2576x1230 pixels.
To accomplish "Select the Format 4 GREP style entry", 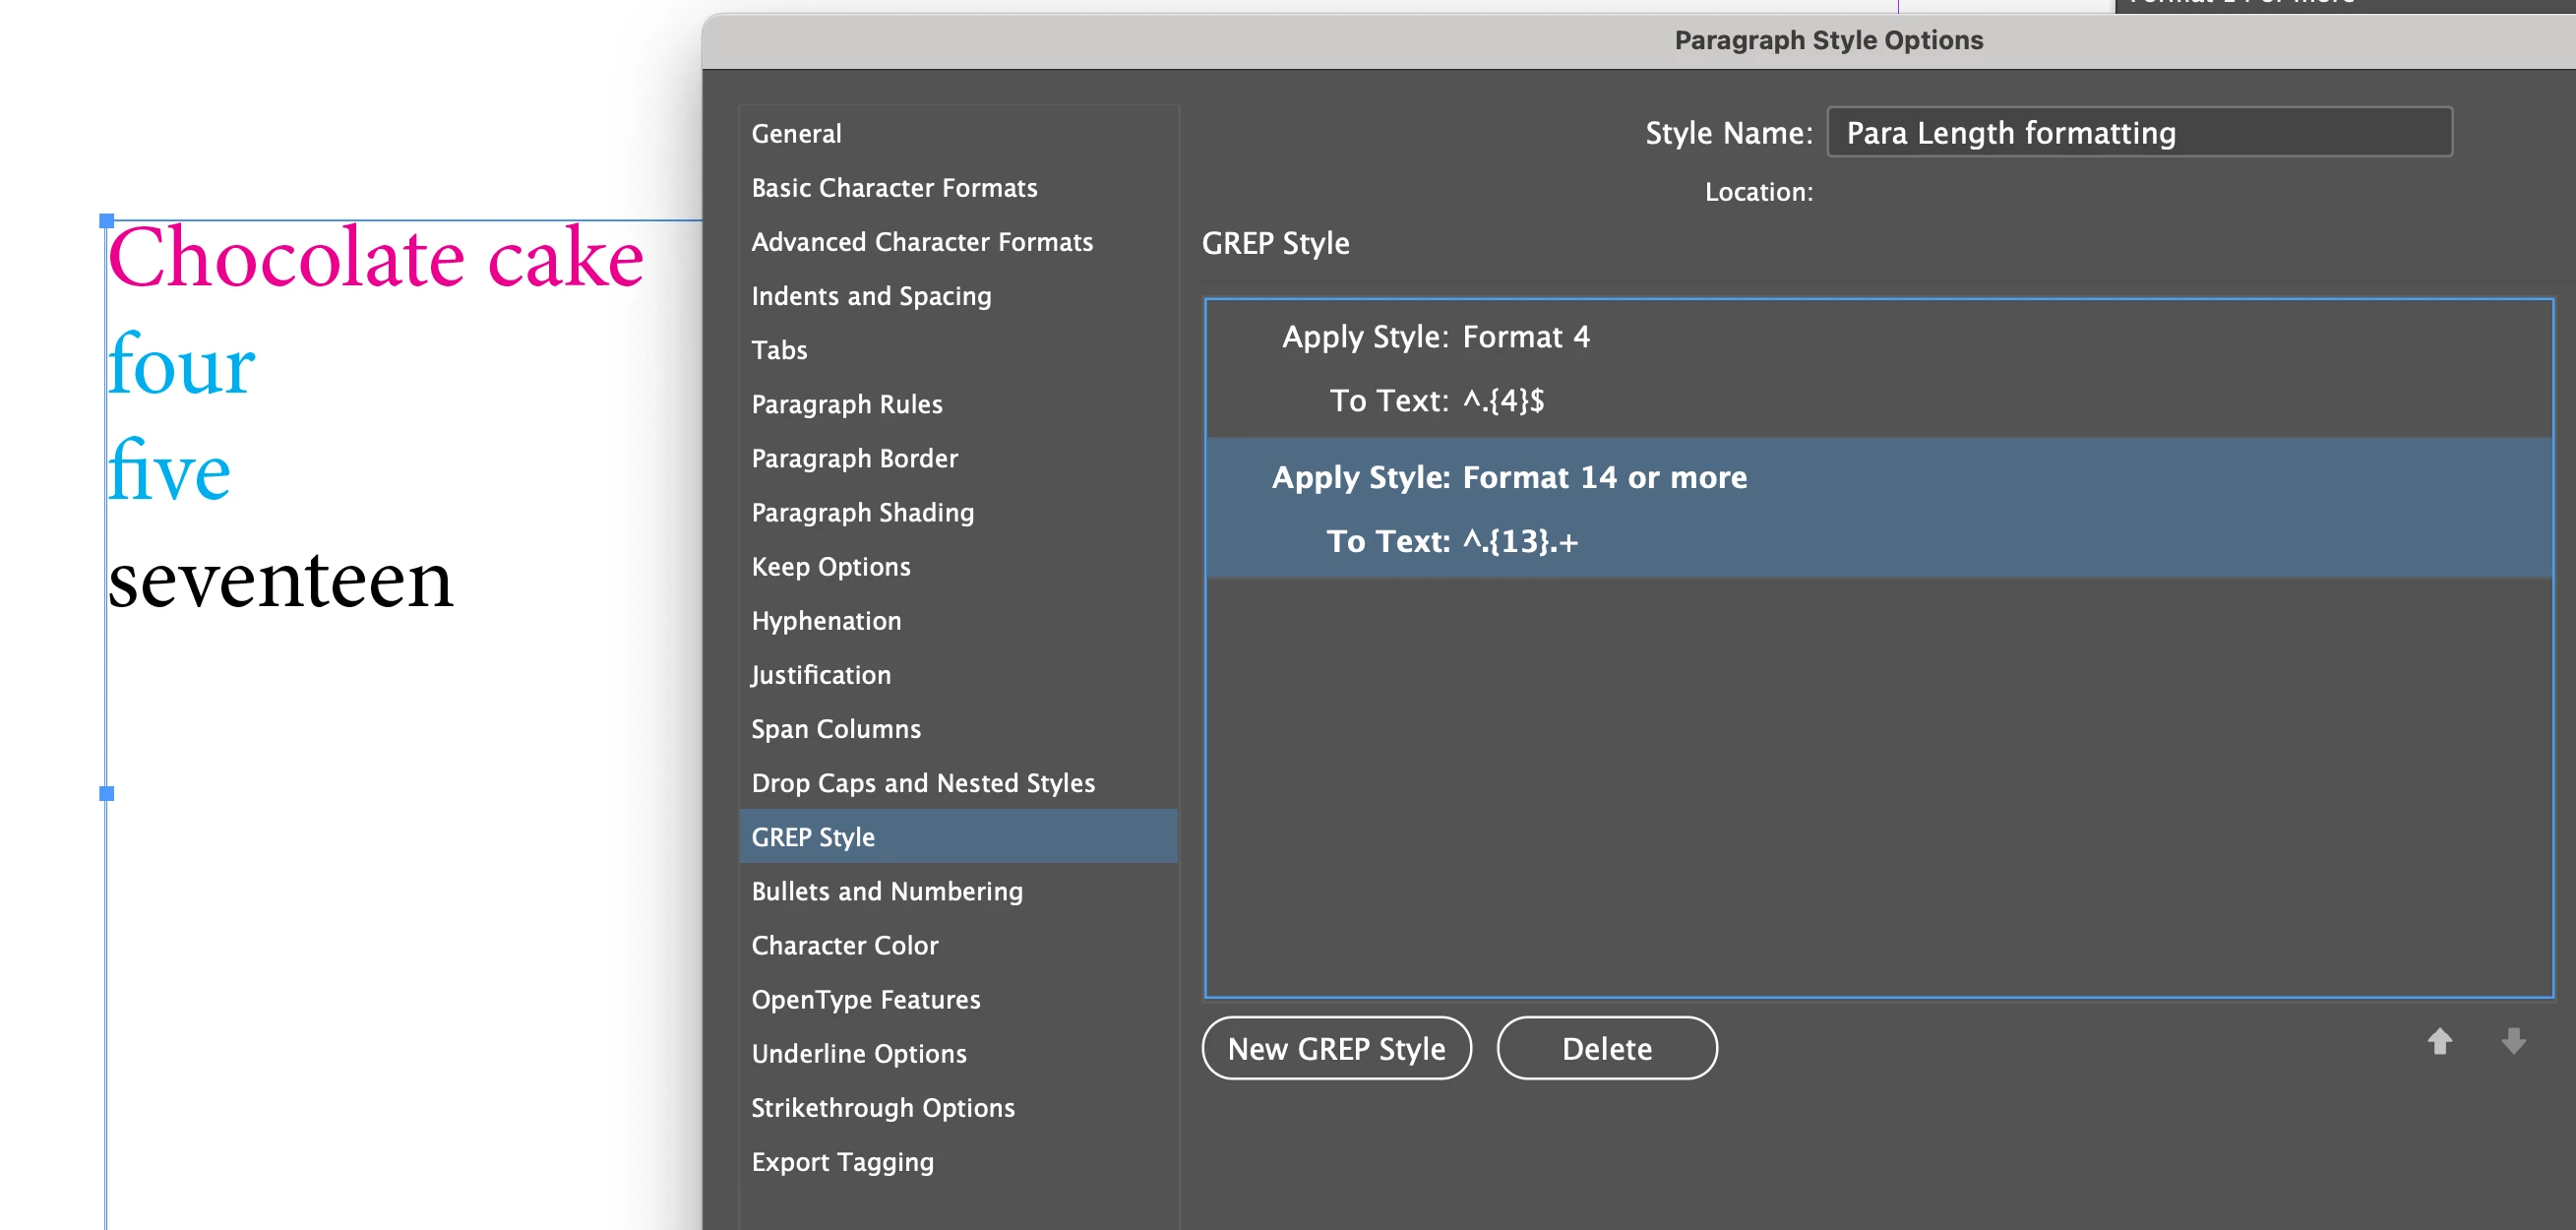I will [x=1525, y=337].
